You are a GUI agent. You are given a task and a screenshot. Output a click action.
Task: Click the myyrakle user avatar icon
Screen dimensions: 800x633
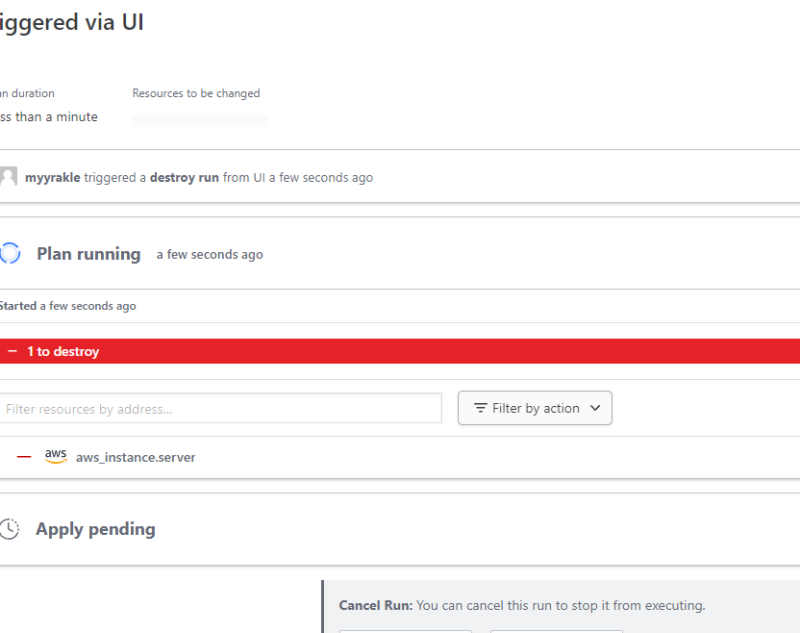point(9,177)
